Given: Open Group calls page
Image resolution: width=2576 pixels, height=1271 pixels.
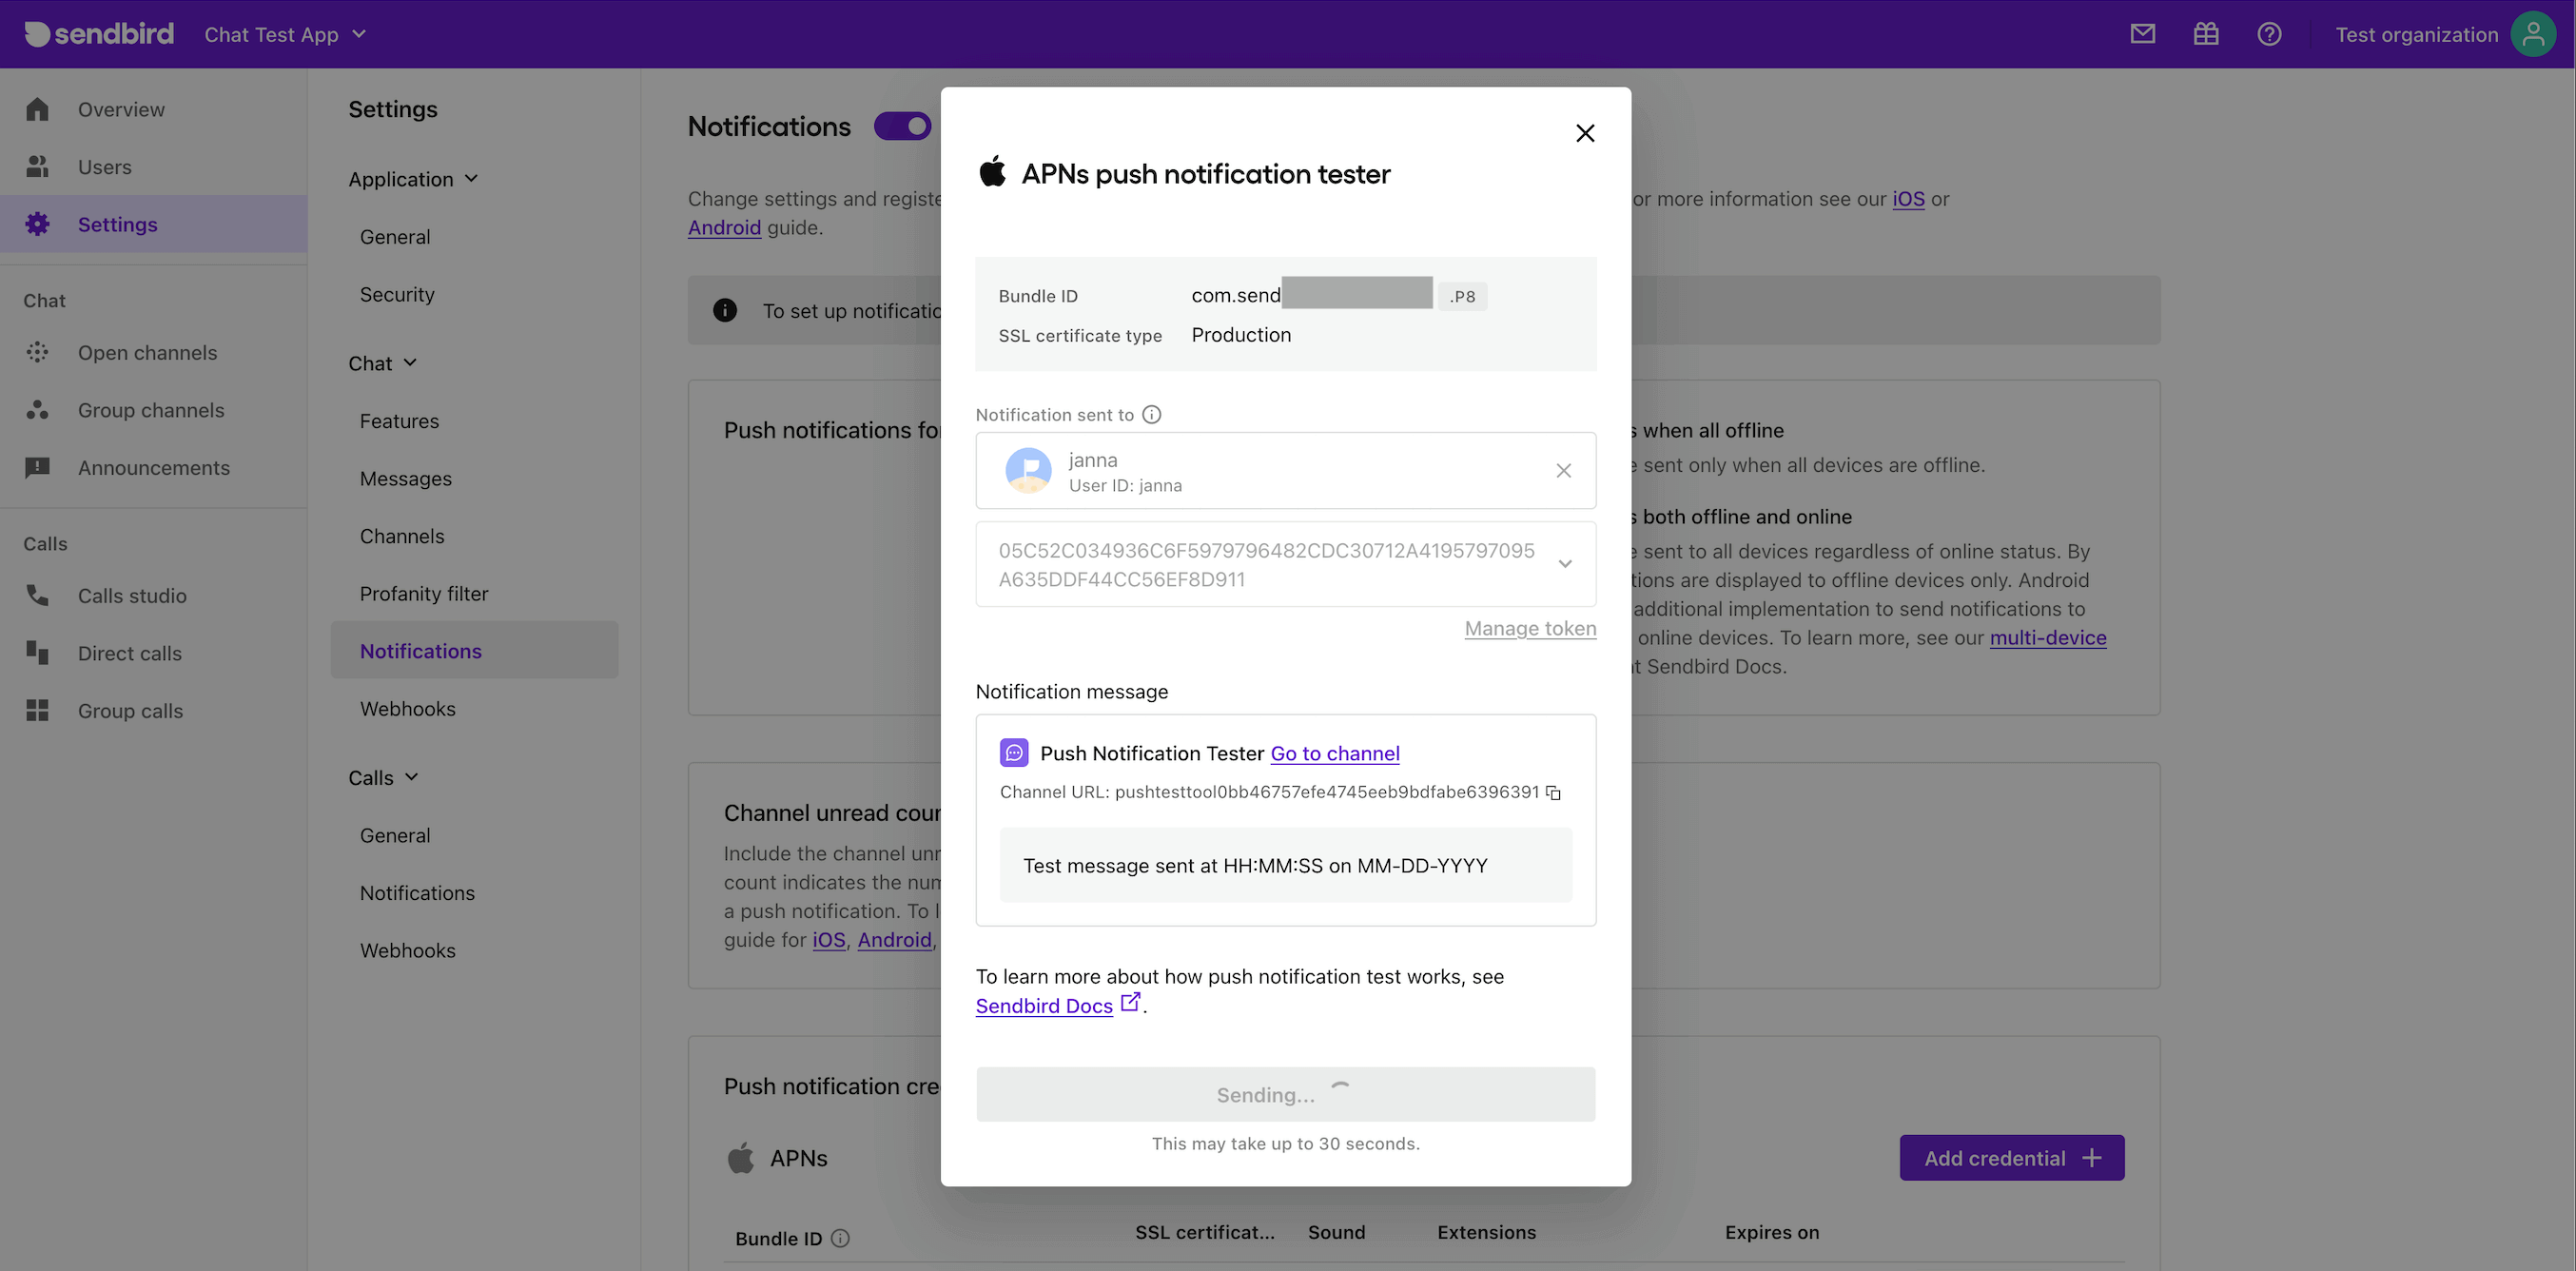Looking at the screenshot, I should pos(130,711).
